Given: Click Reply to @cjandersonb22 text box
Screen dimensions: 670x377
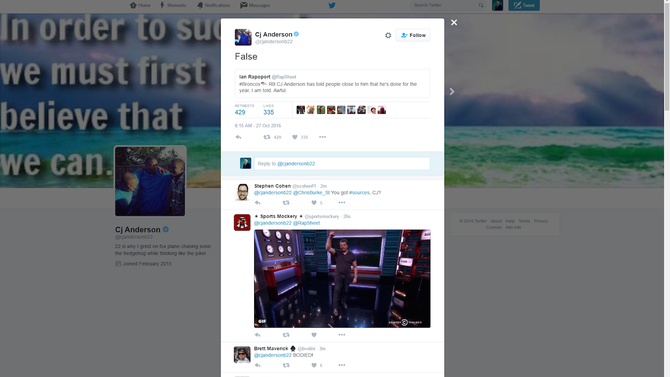Looking at the screenshot, I should tap(342, 164).
